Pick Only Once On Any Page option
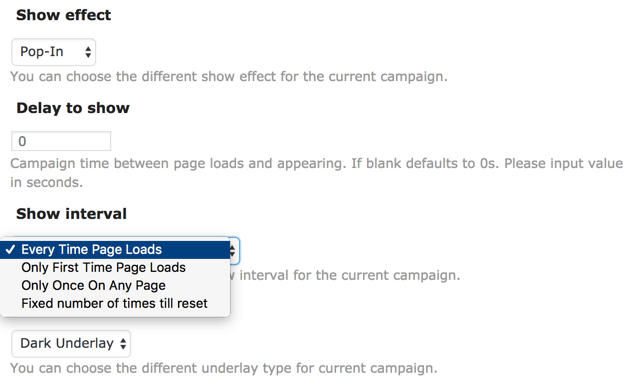The width and height of the screenshot is (631, 378). (115, 285)
